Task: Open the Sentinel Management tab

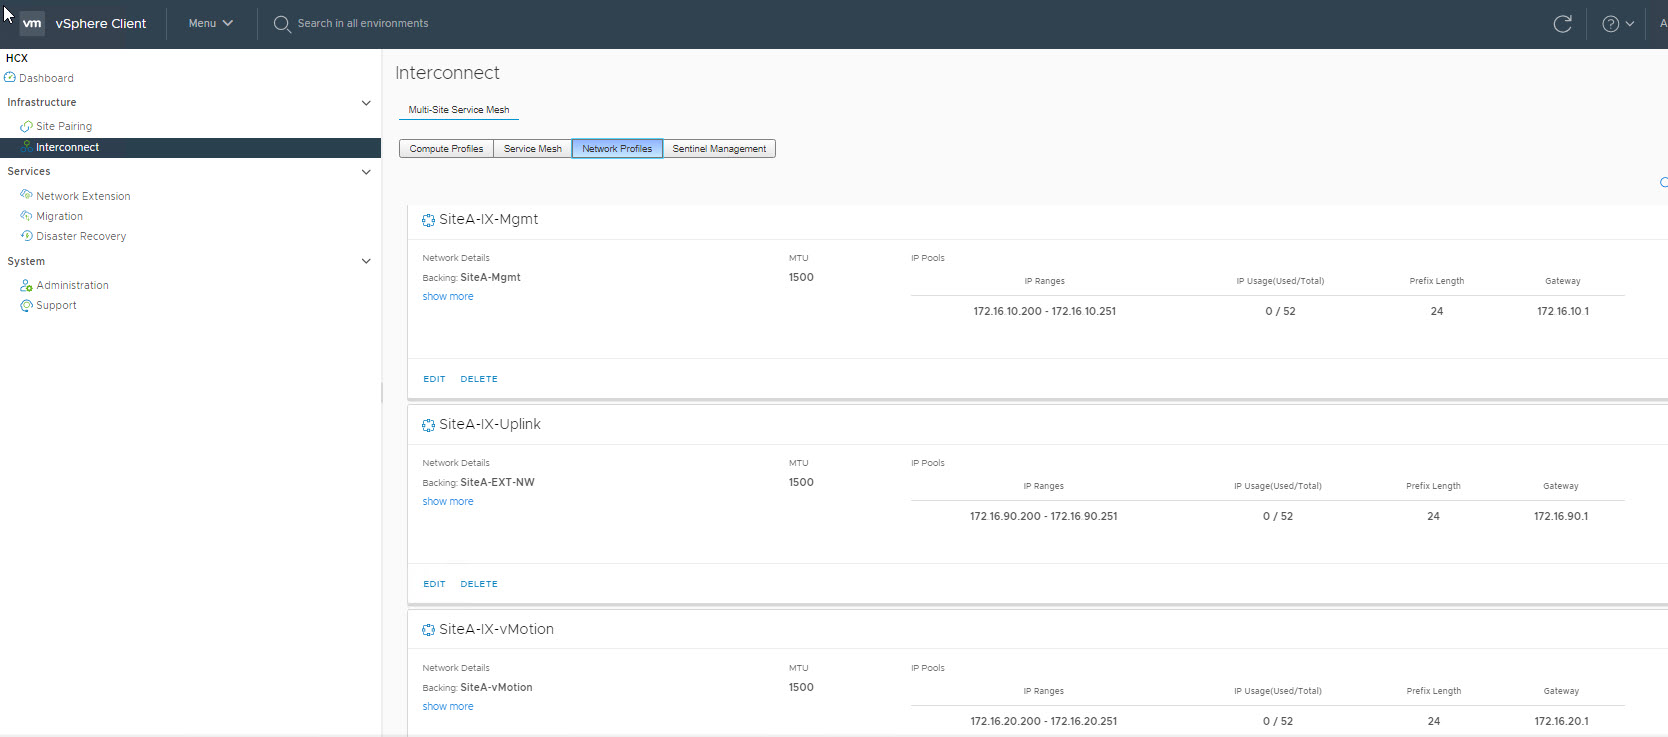Action: [x=718, y=149]
